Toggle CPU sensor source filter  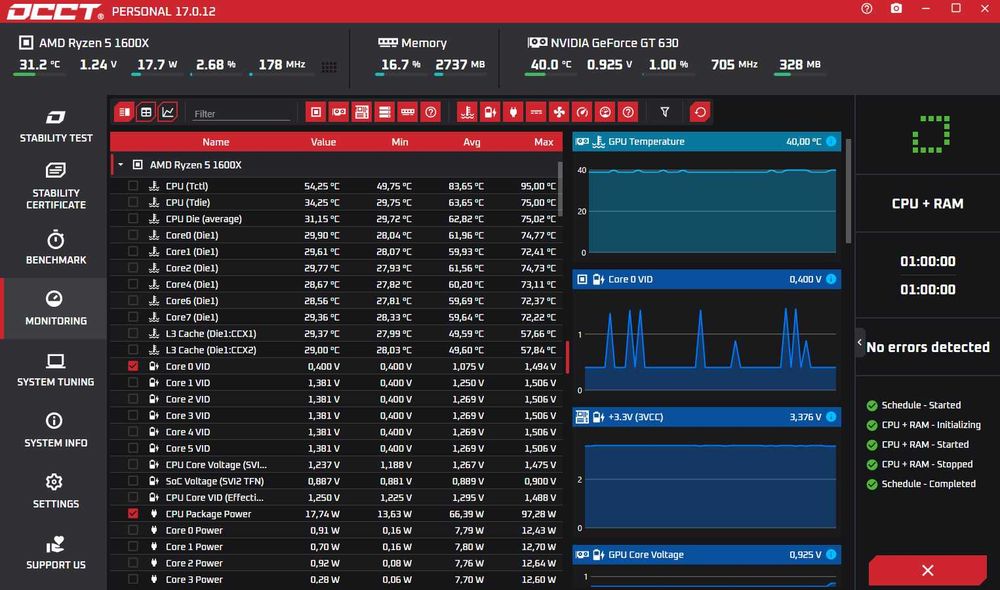pos(316,112)
